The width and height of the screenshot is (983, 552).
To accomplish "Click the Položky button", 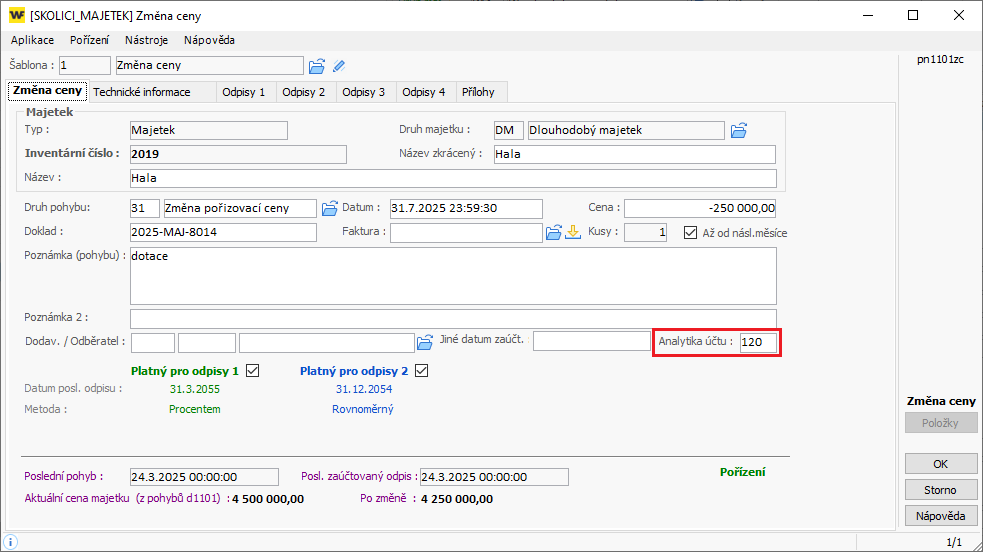I will click(941, 423).
